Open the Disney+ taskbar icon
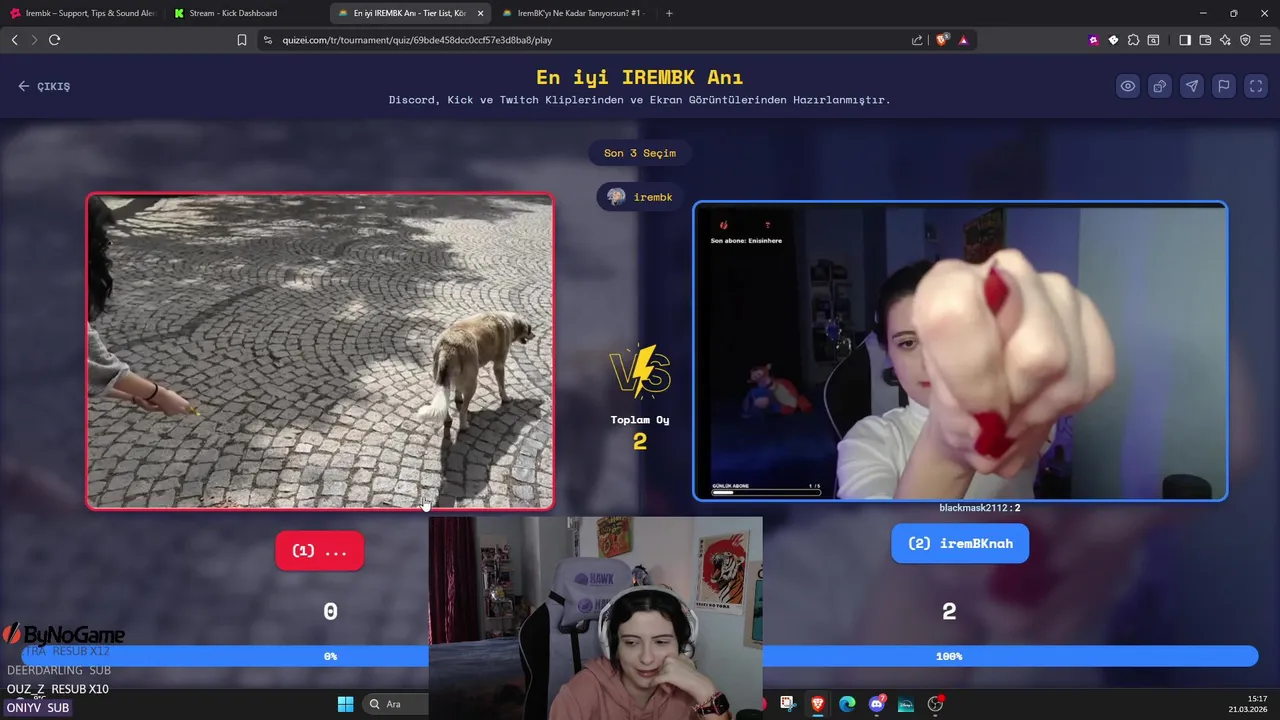The width and height of the screenshot is (1280, 720). click(x=906, y=704)
